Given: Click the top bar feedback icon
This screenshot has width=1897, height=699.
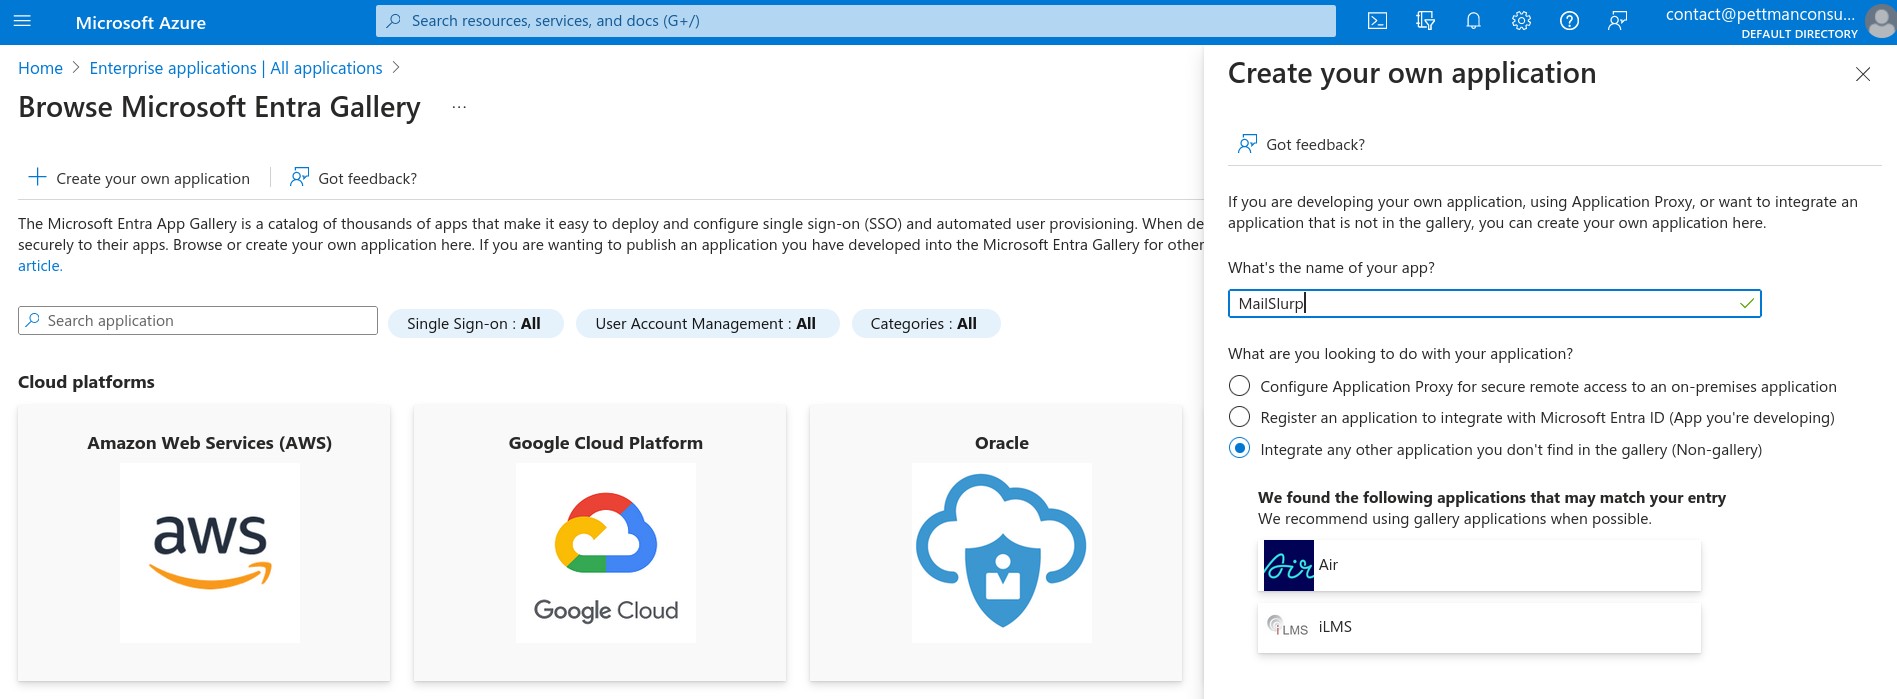Looking at the screenshot, I should (x=1617, y=21).
